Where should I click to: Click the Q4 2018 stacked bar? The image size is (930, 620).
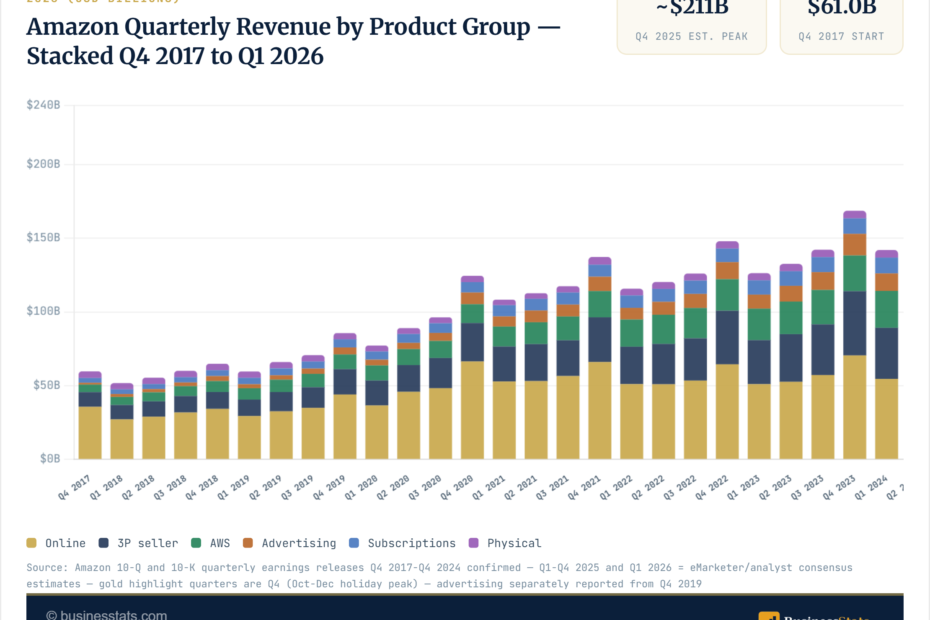click(x=218, y=411)
